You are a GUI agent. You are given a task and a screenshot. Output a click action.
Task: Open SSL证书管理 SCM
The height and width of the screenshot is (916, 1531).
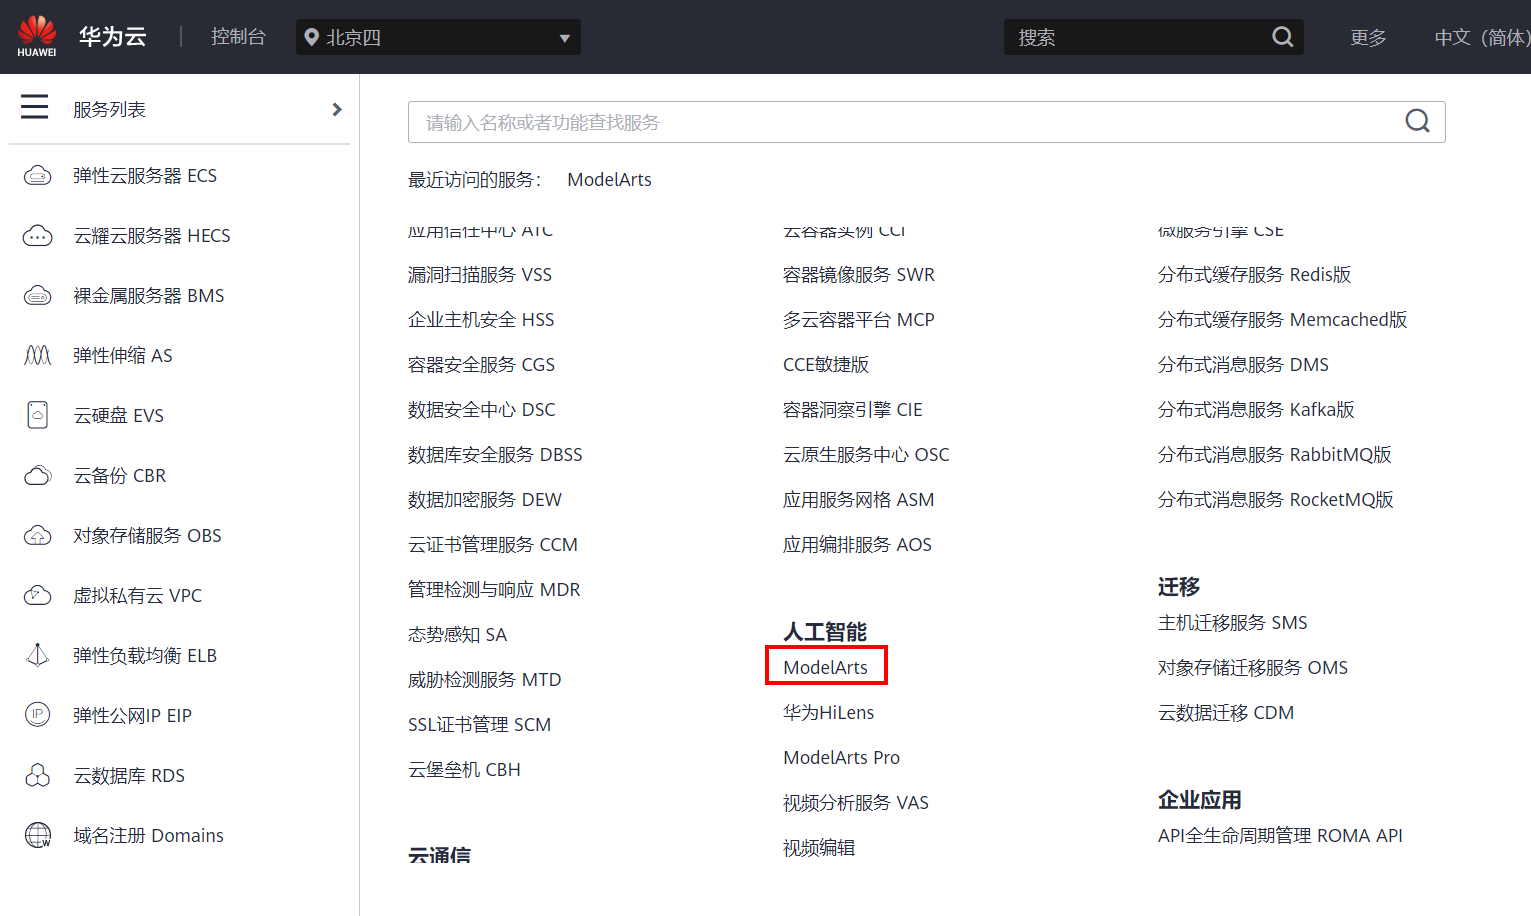click(480, 724)
